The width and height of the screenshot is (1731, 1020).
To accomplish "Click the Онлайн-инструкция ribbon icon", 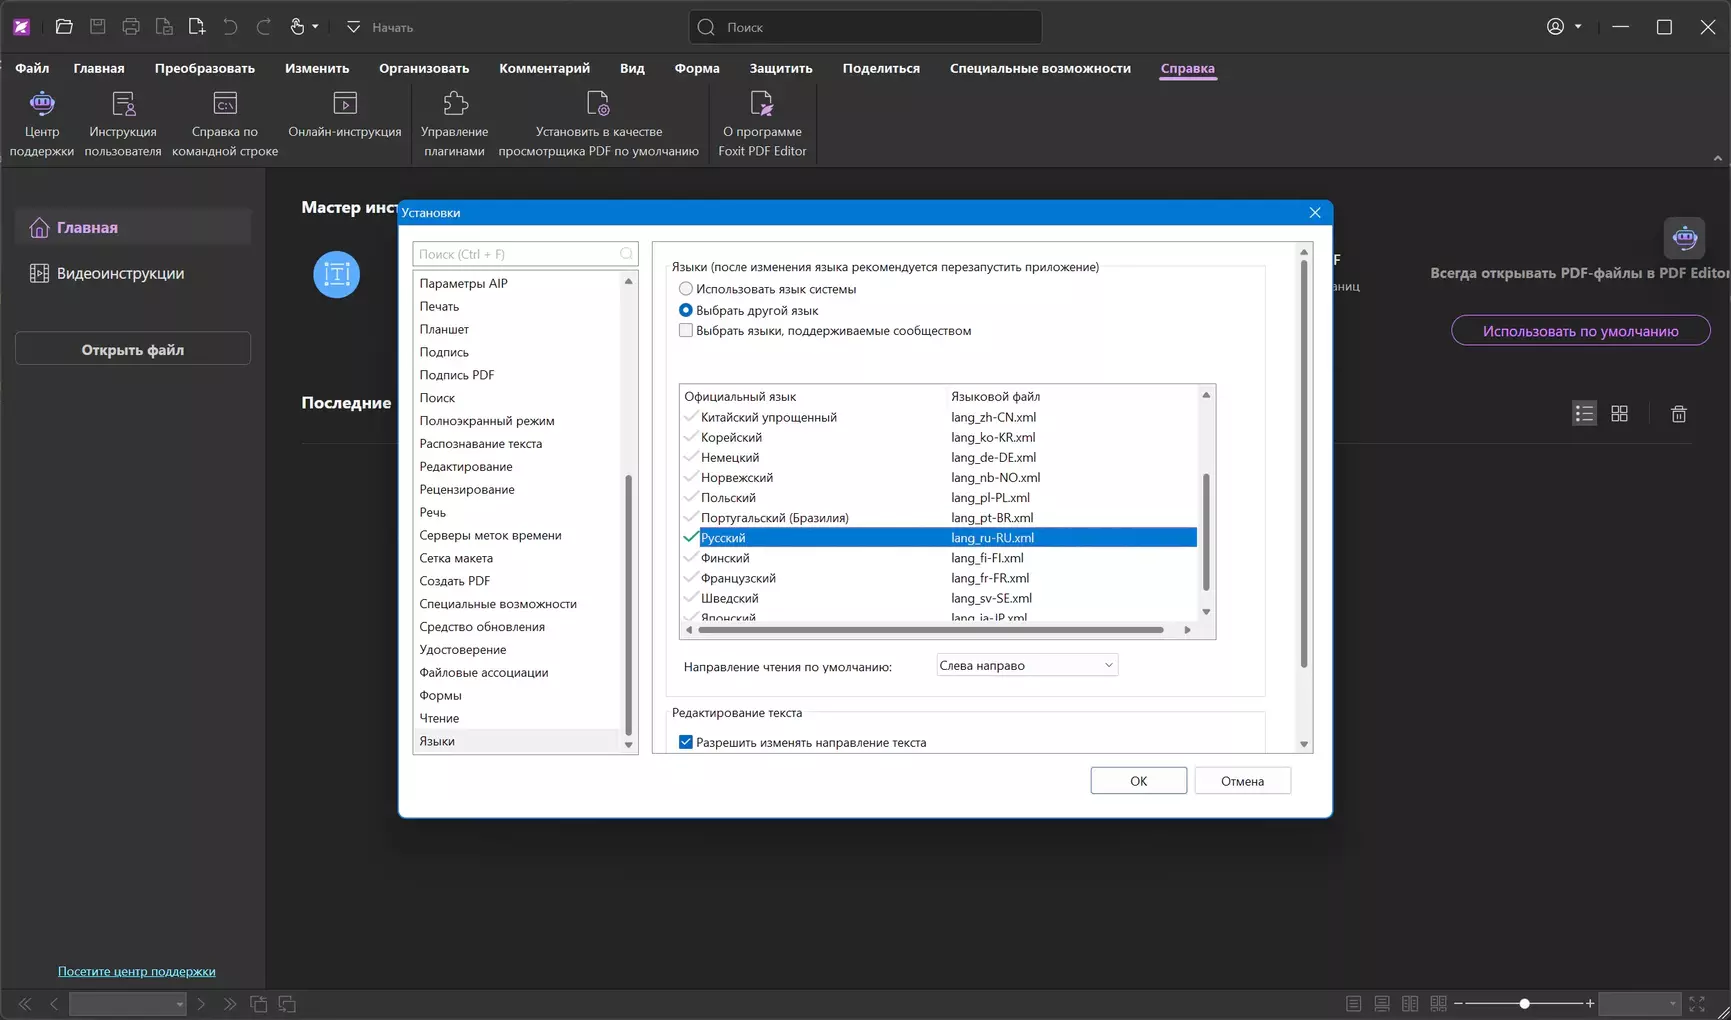I will 345,104.
